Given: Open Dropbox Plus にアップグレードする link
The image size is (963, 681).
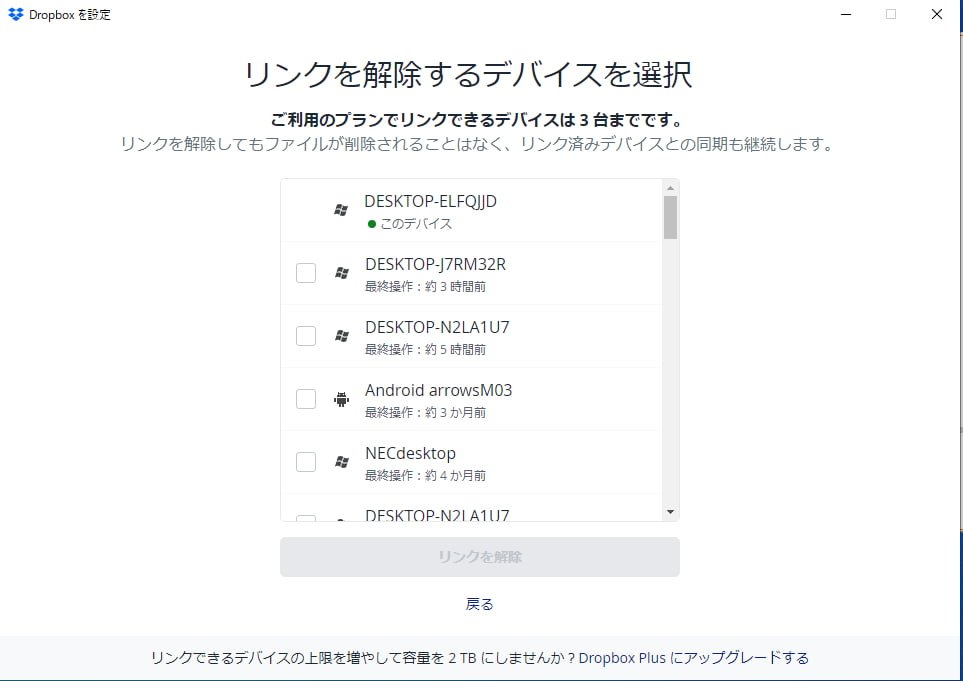Looking at the screenshot, I should tap(693, 658).
